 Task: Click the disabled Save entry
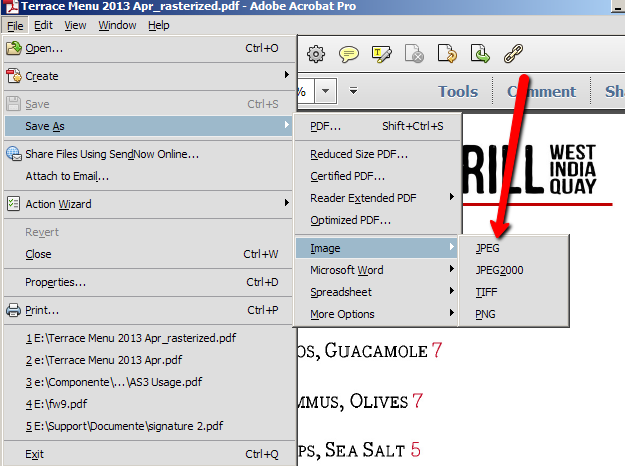(148, 104)
